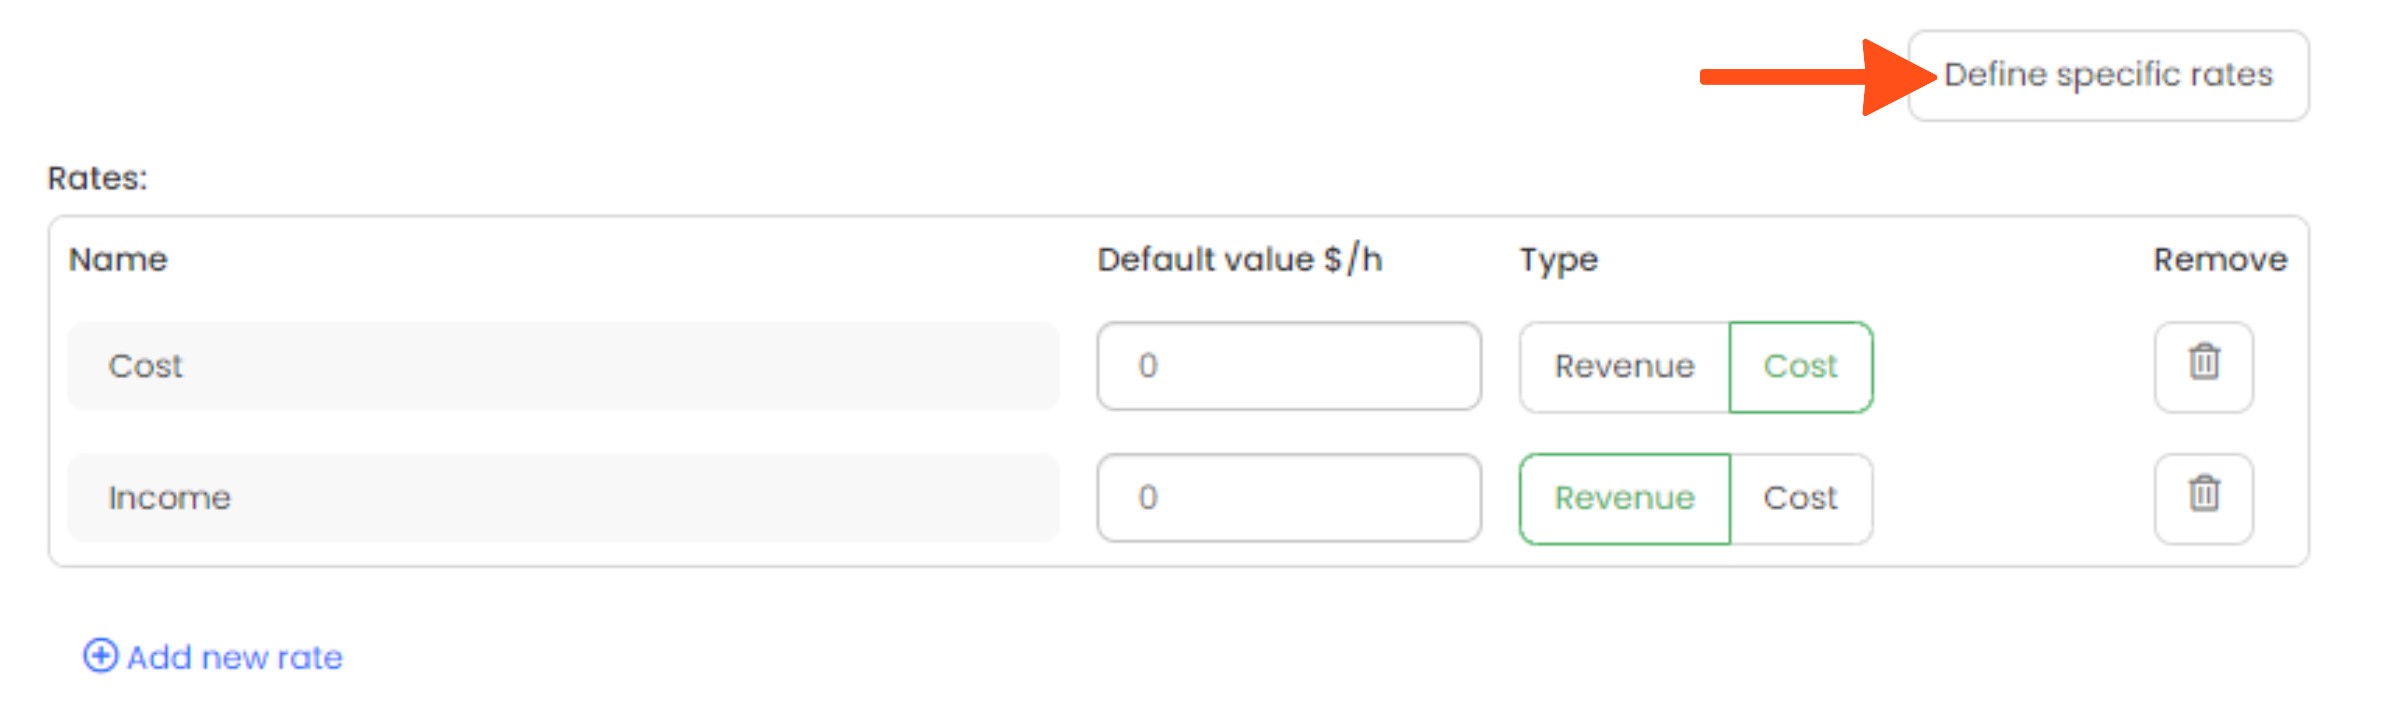Click empty space right of the Income type buttons
Screen dimensions: 2400x728
point(2010,498)
